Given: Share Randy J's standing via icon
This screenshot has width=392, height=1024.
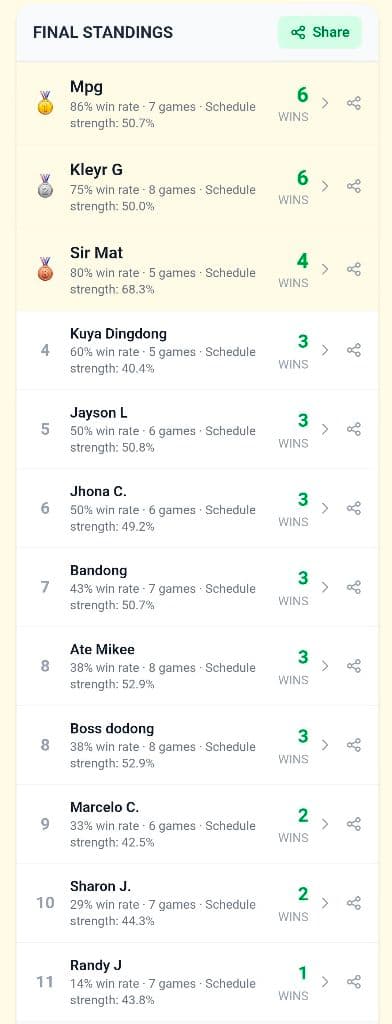Looking at the screenshot, I should pyautogui.click(x=353, y=982).
